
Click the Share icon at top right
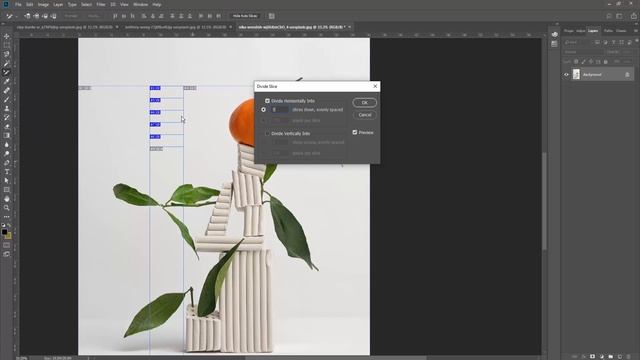click(x=633, y=16)
